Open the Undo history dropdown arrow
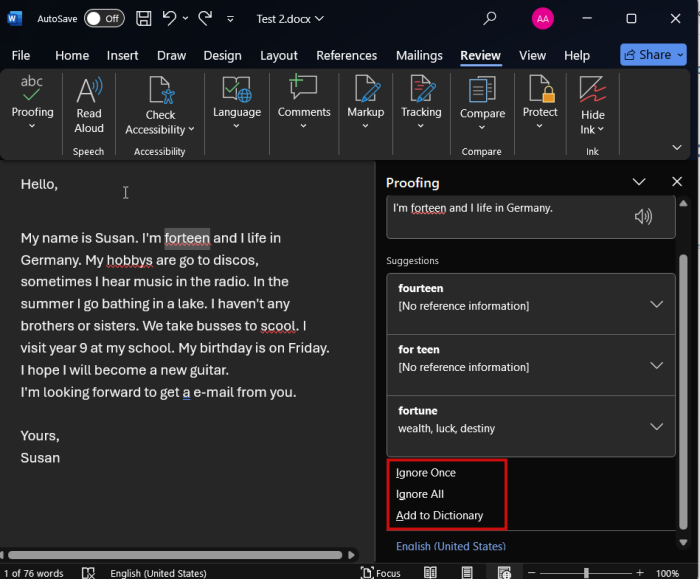The image size is (700, 579). click(x=185, y=19)
